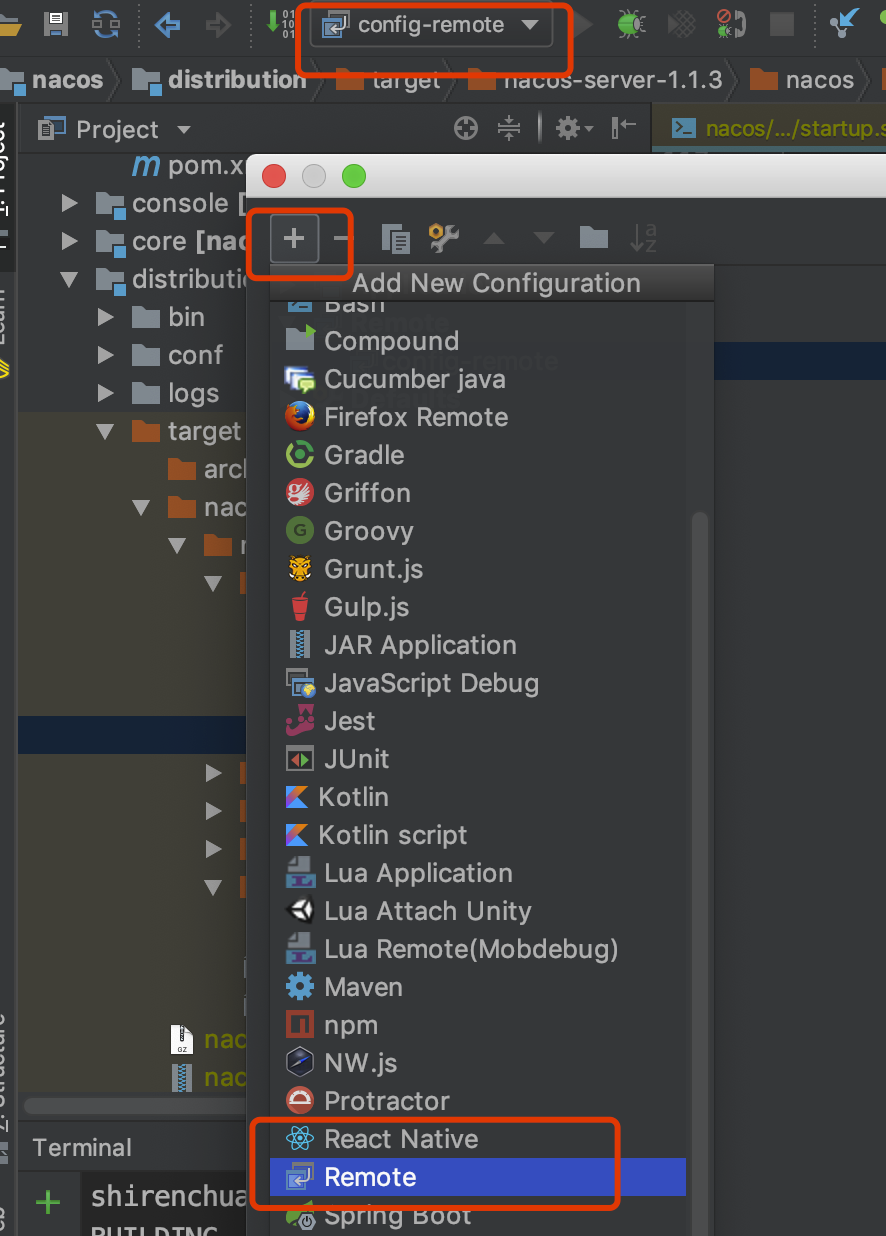Screen dimensions: 886x1236
Task: Choose Firefox Remote configuration type
Action: [x=478, y=417]
